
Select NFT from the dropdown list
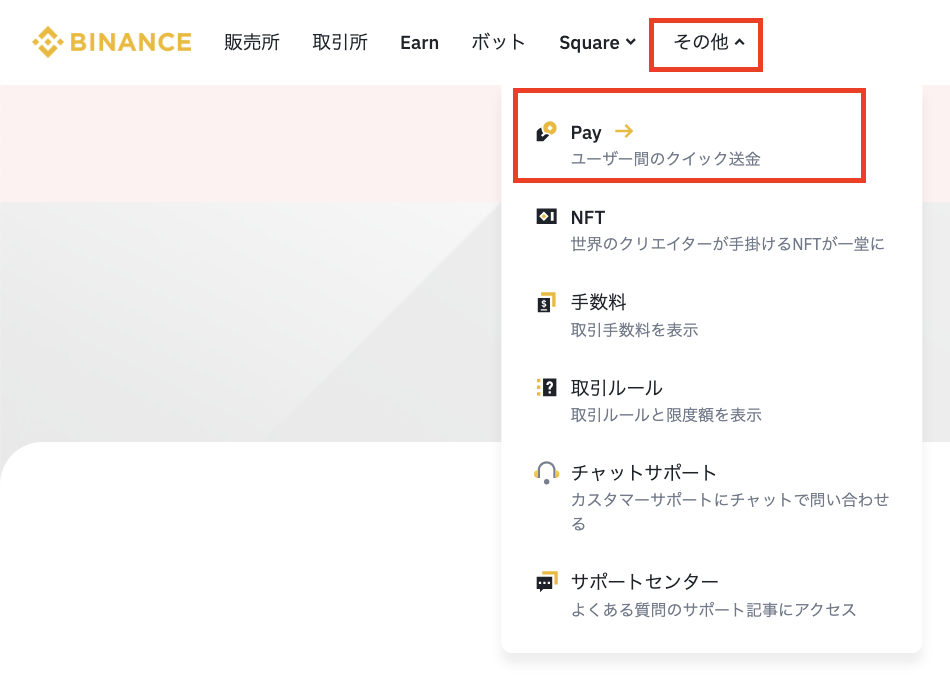coord(588,217)
